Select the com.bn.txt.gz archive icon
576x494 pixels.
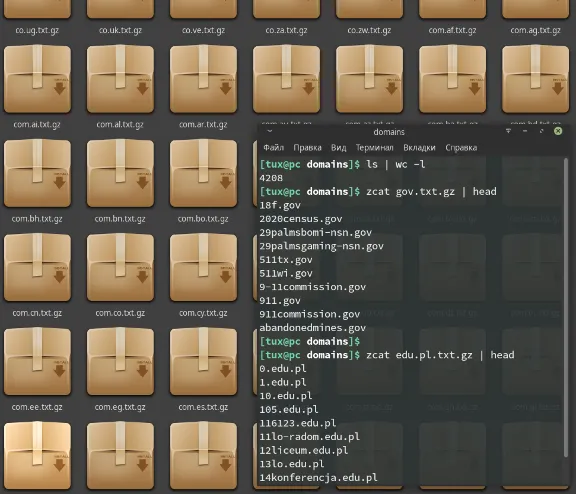(120, 173)
